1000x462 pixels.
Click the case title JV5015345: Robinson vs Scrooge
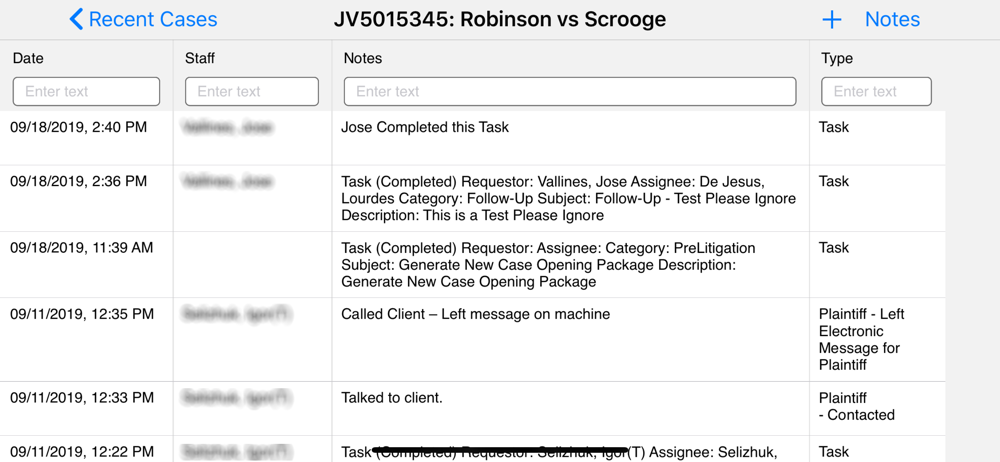(x=500, y=19)
